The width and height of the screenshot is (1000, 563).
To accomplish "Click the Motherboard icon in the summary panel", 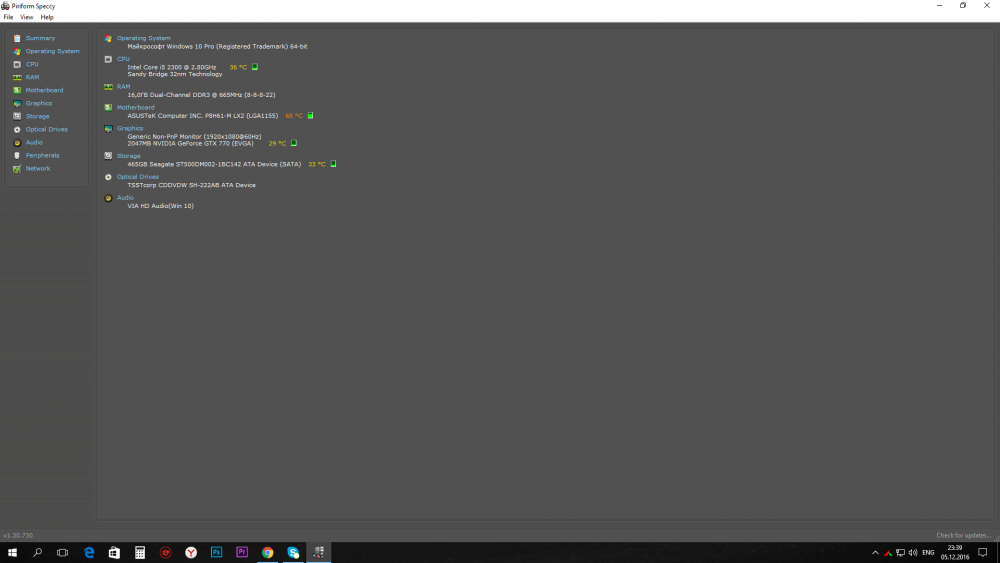I will pyautogui.click(x=108, y=107).
